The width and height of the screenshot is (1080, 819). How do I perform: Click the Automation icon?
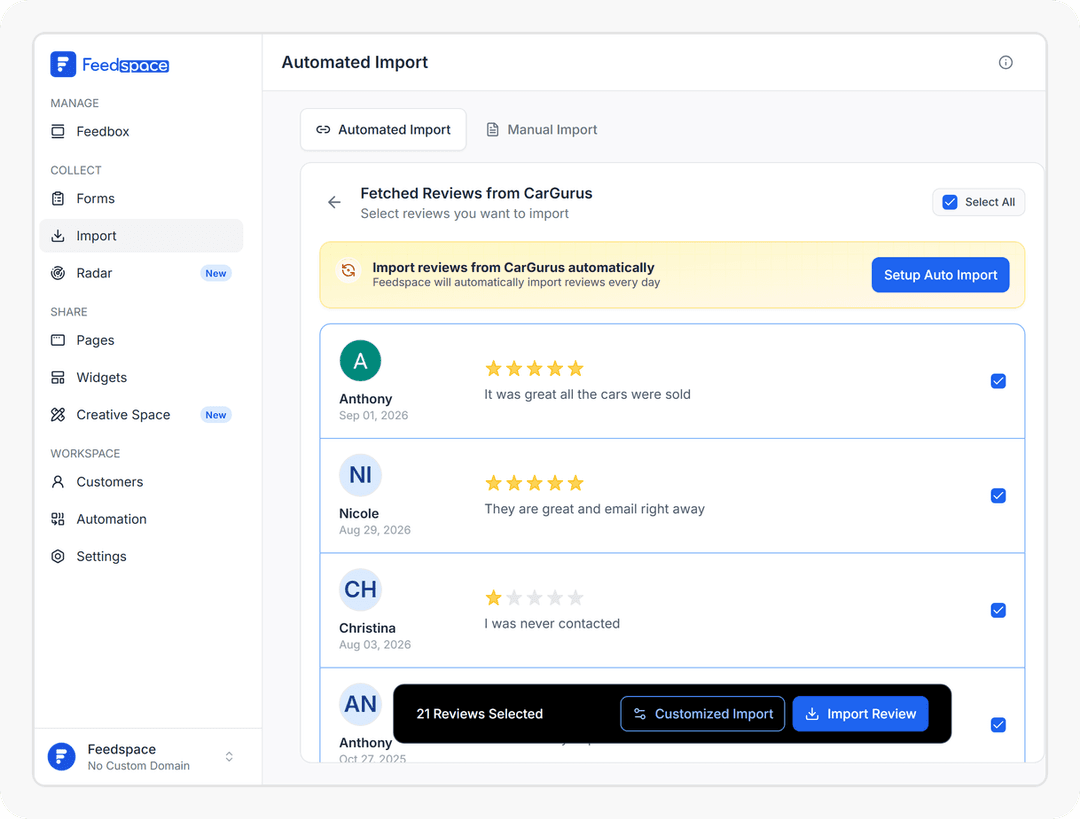pyautogui.click(x=58, y=519)
